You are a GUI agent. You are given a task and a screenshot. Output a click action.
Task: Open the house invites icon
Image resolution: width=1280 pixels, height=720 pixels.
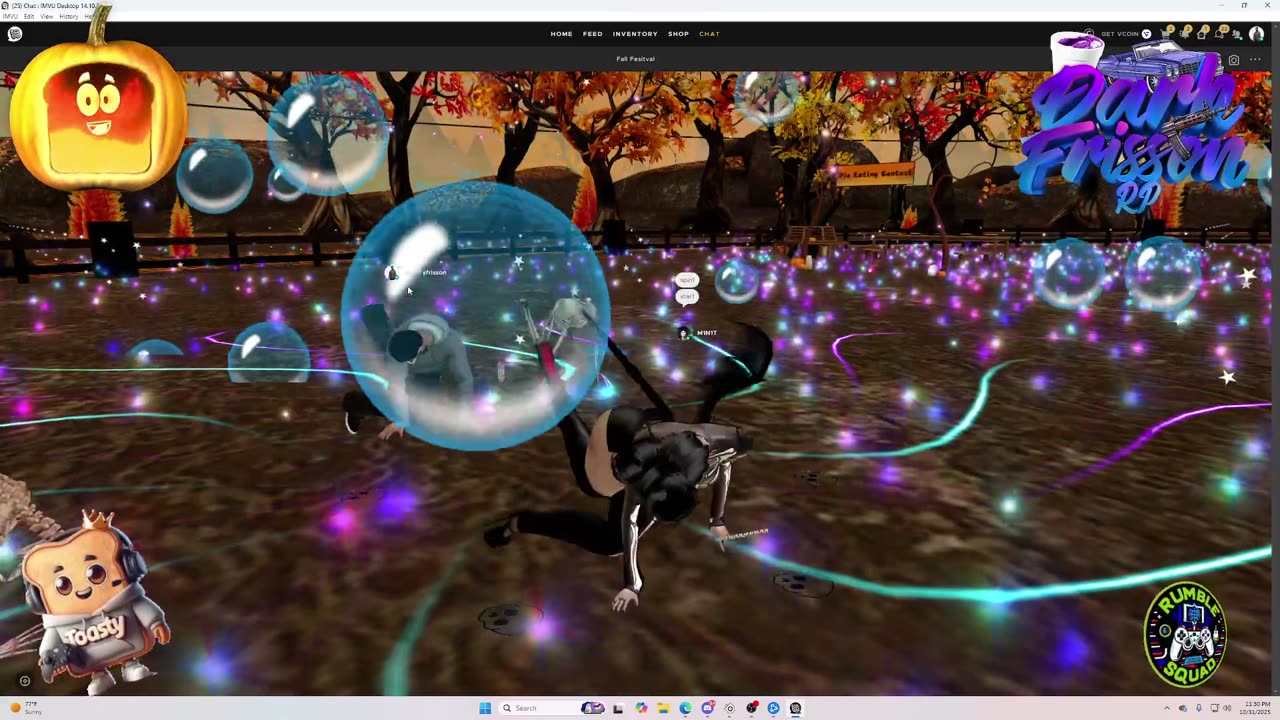tap(1202, 34)
